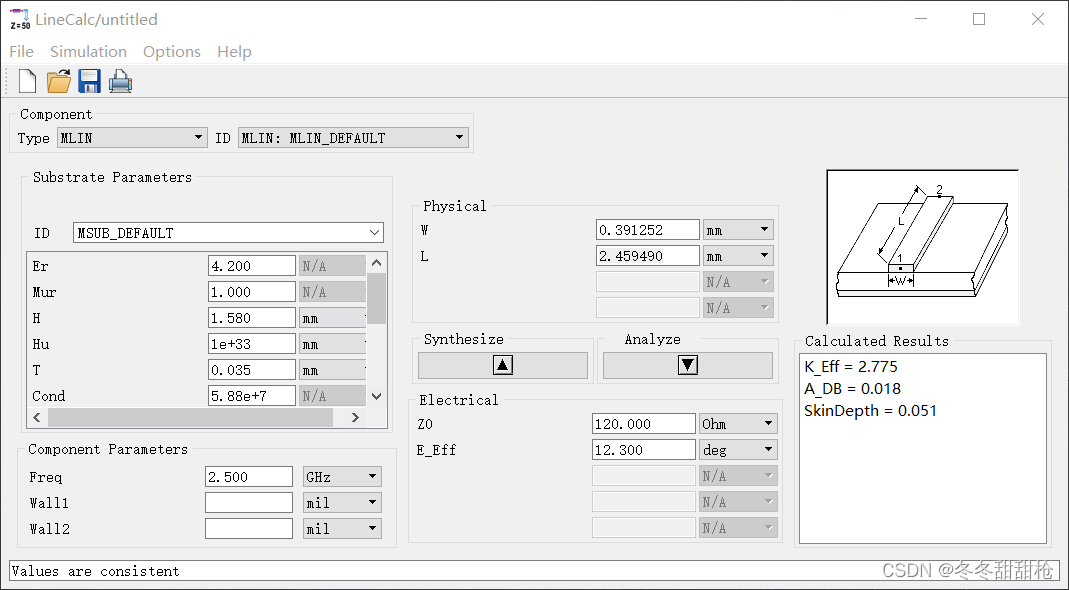Screen dimensions: 1069x590
Task: Click the W width field 0.391252
Action: pyautogui.click(x=648, y=230)
